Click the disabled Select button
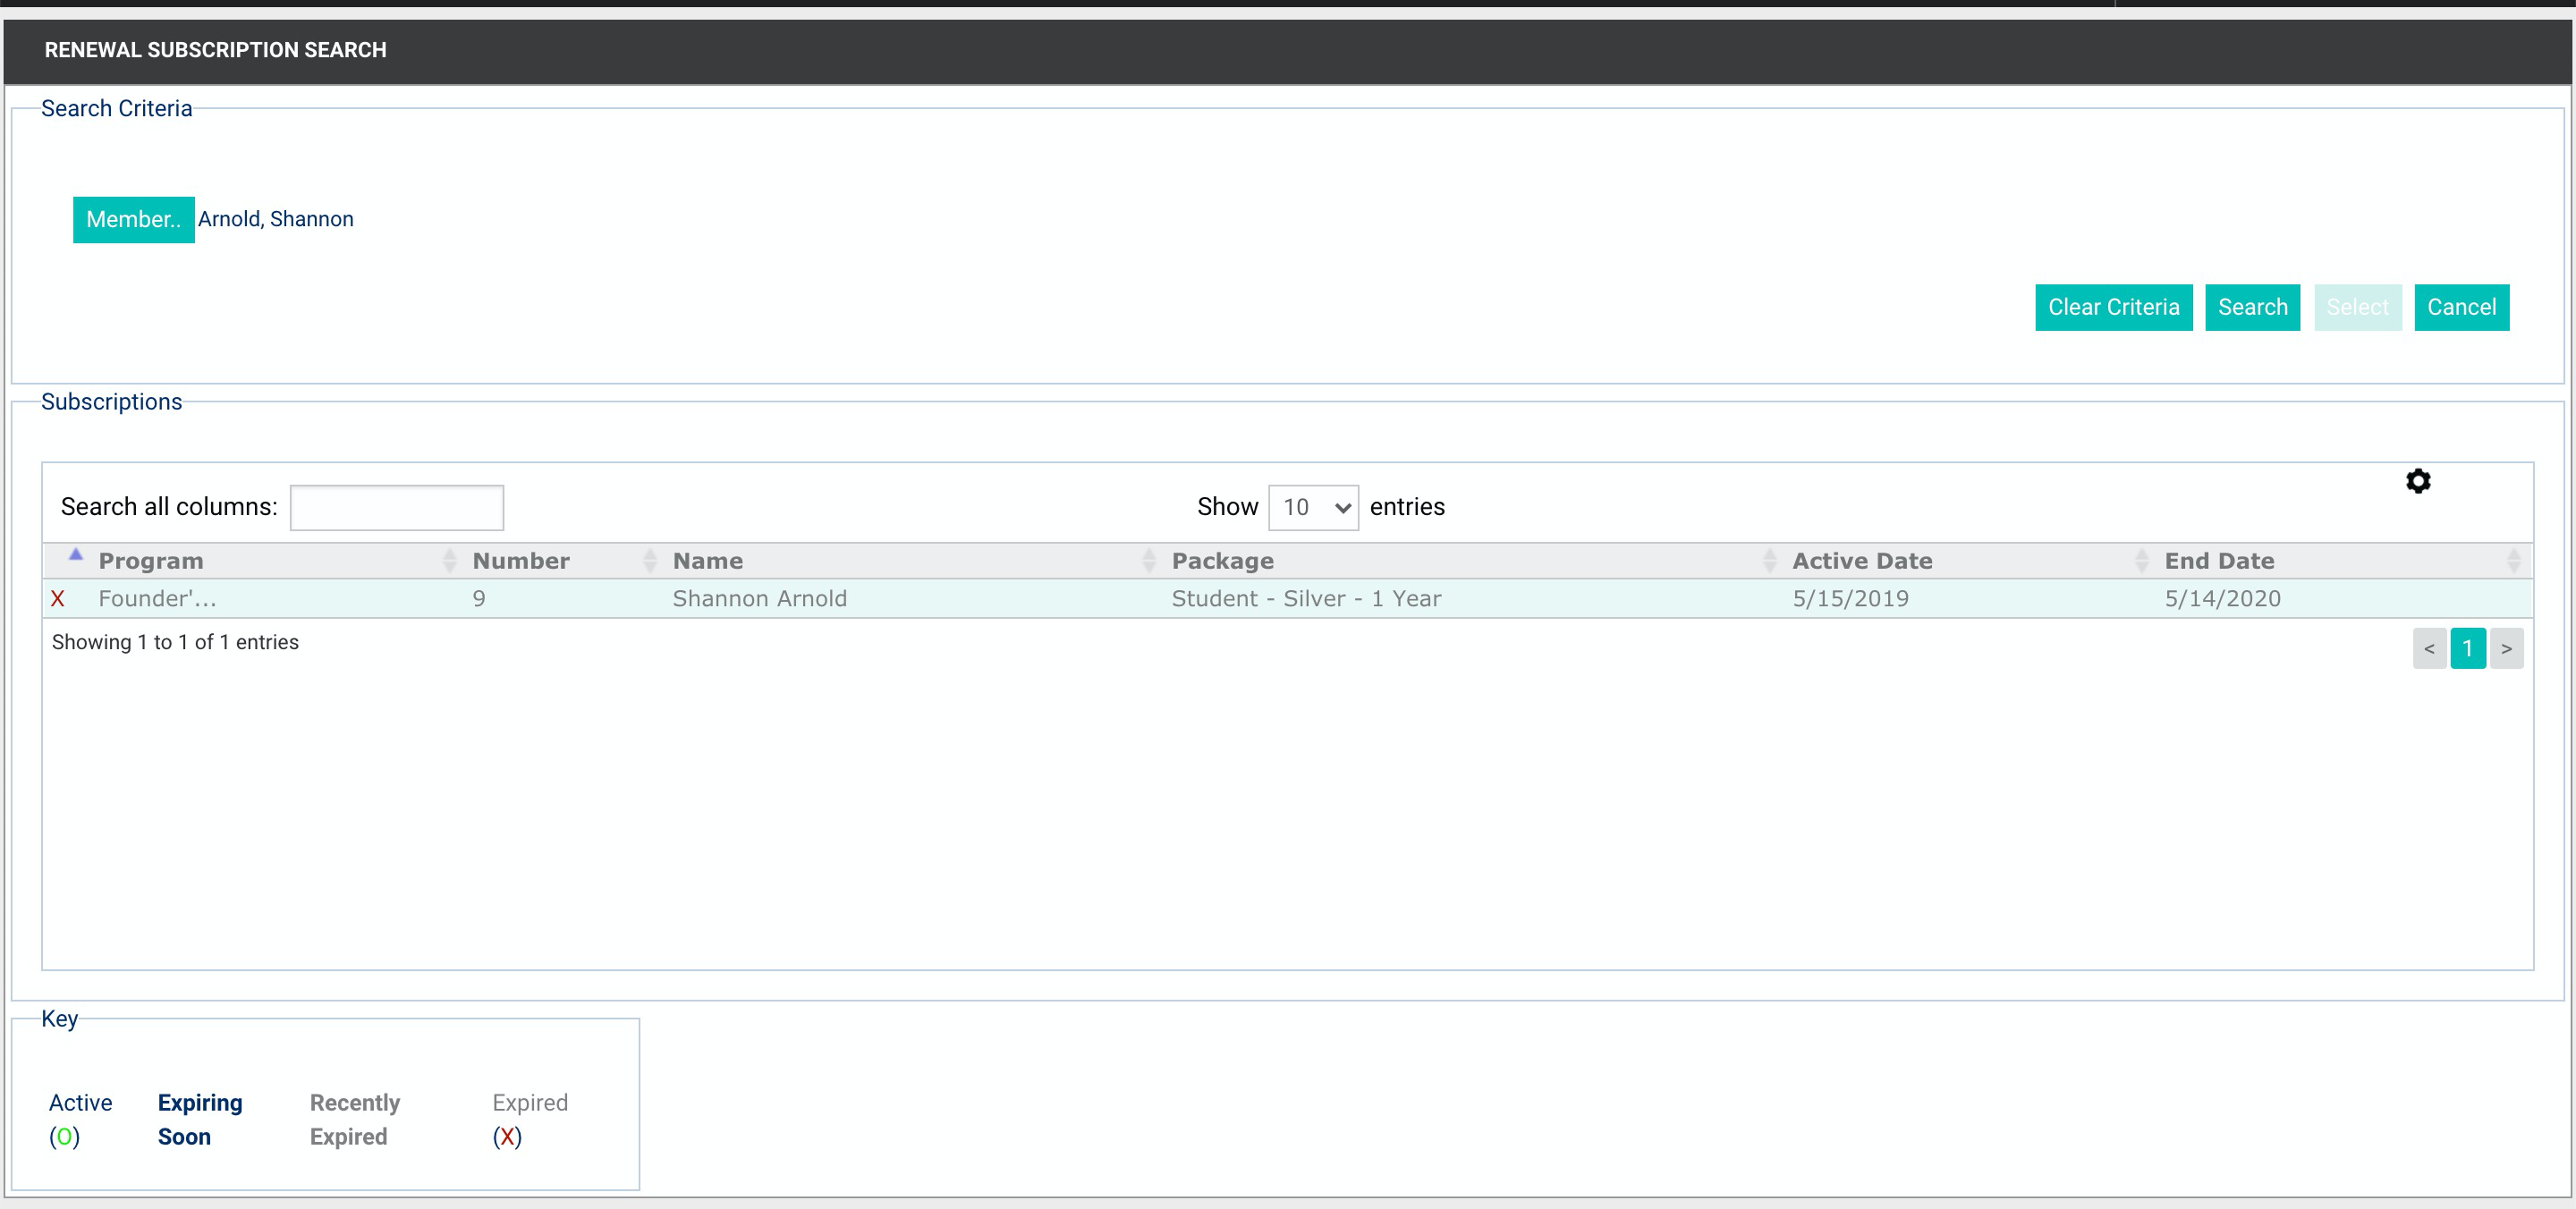The height and width of the screenshot is (1209, 2576). point(2357,307)
